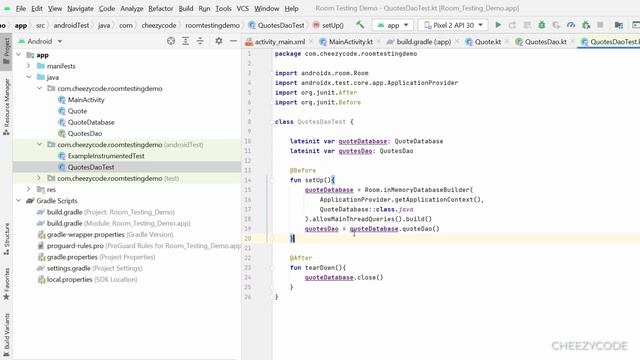The image size is (640, 360).
Task: Expand the manifests folder
Action: tap(29, 66)
